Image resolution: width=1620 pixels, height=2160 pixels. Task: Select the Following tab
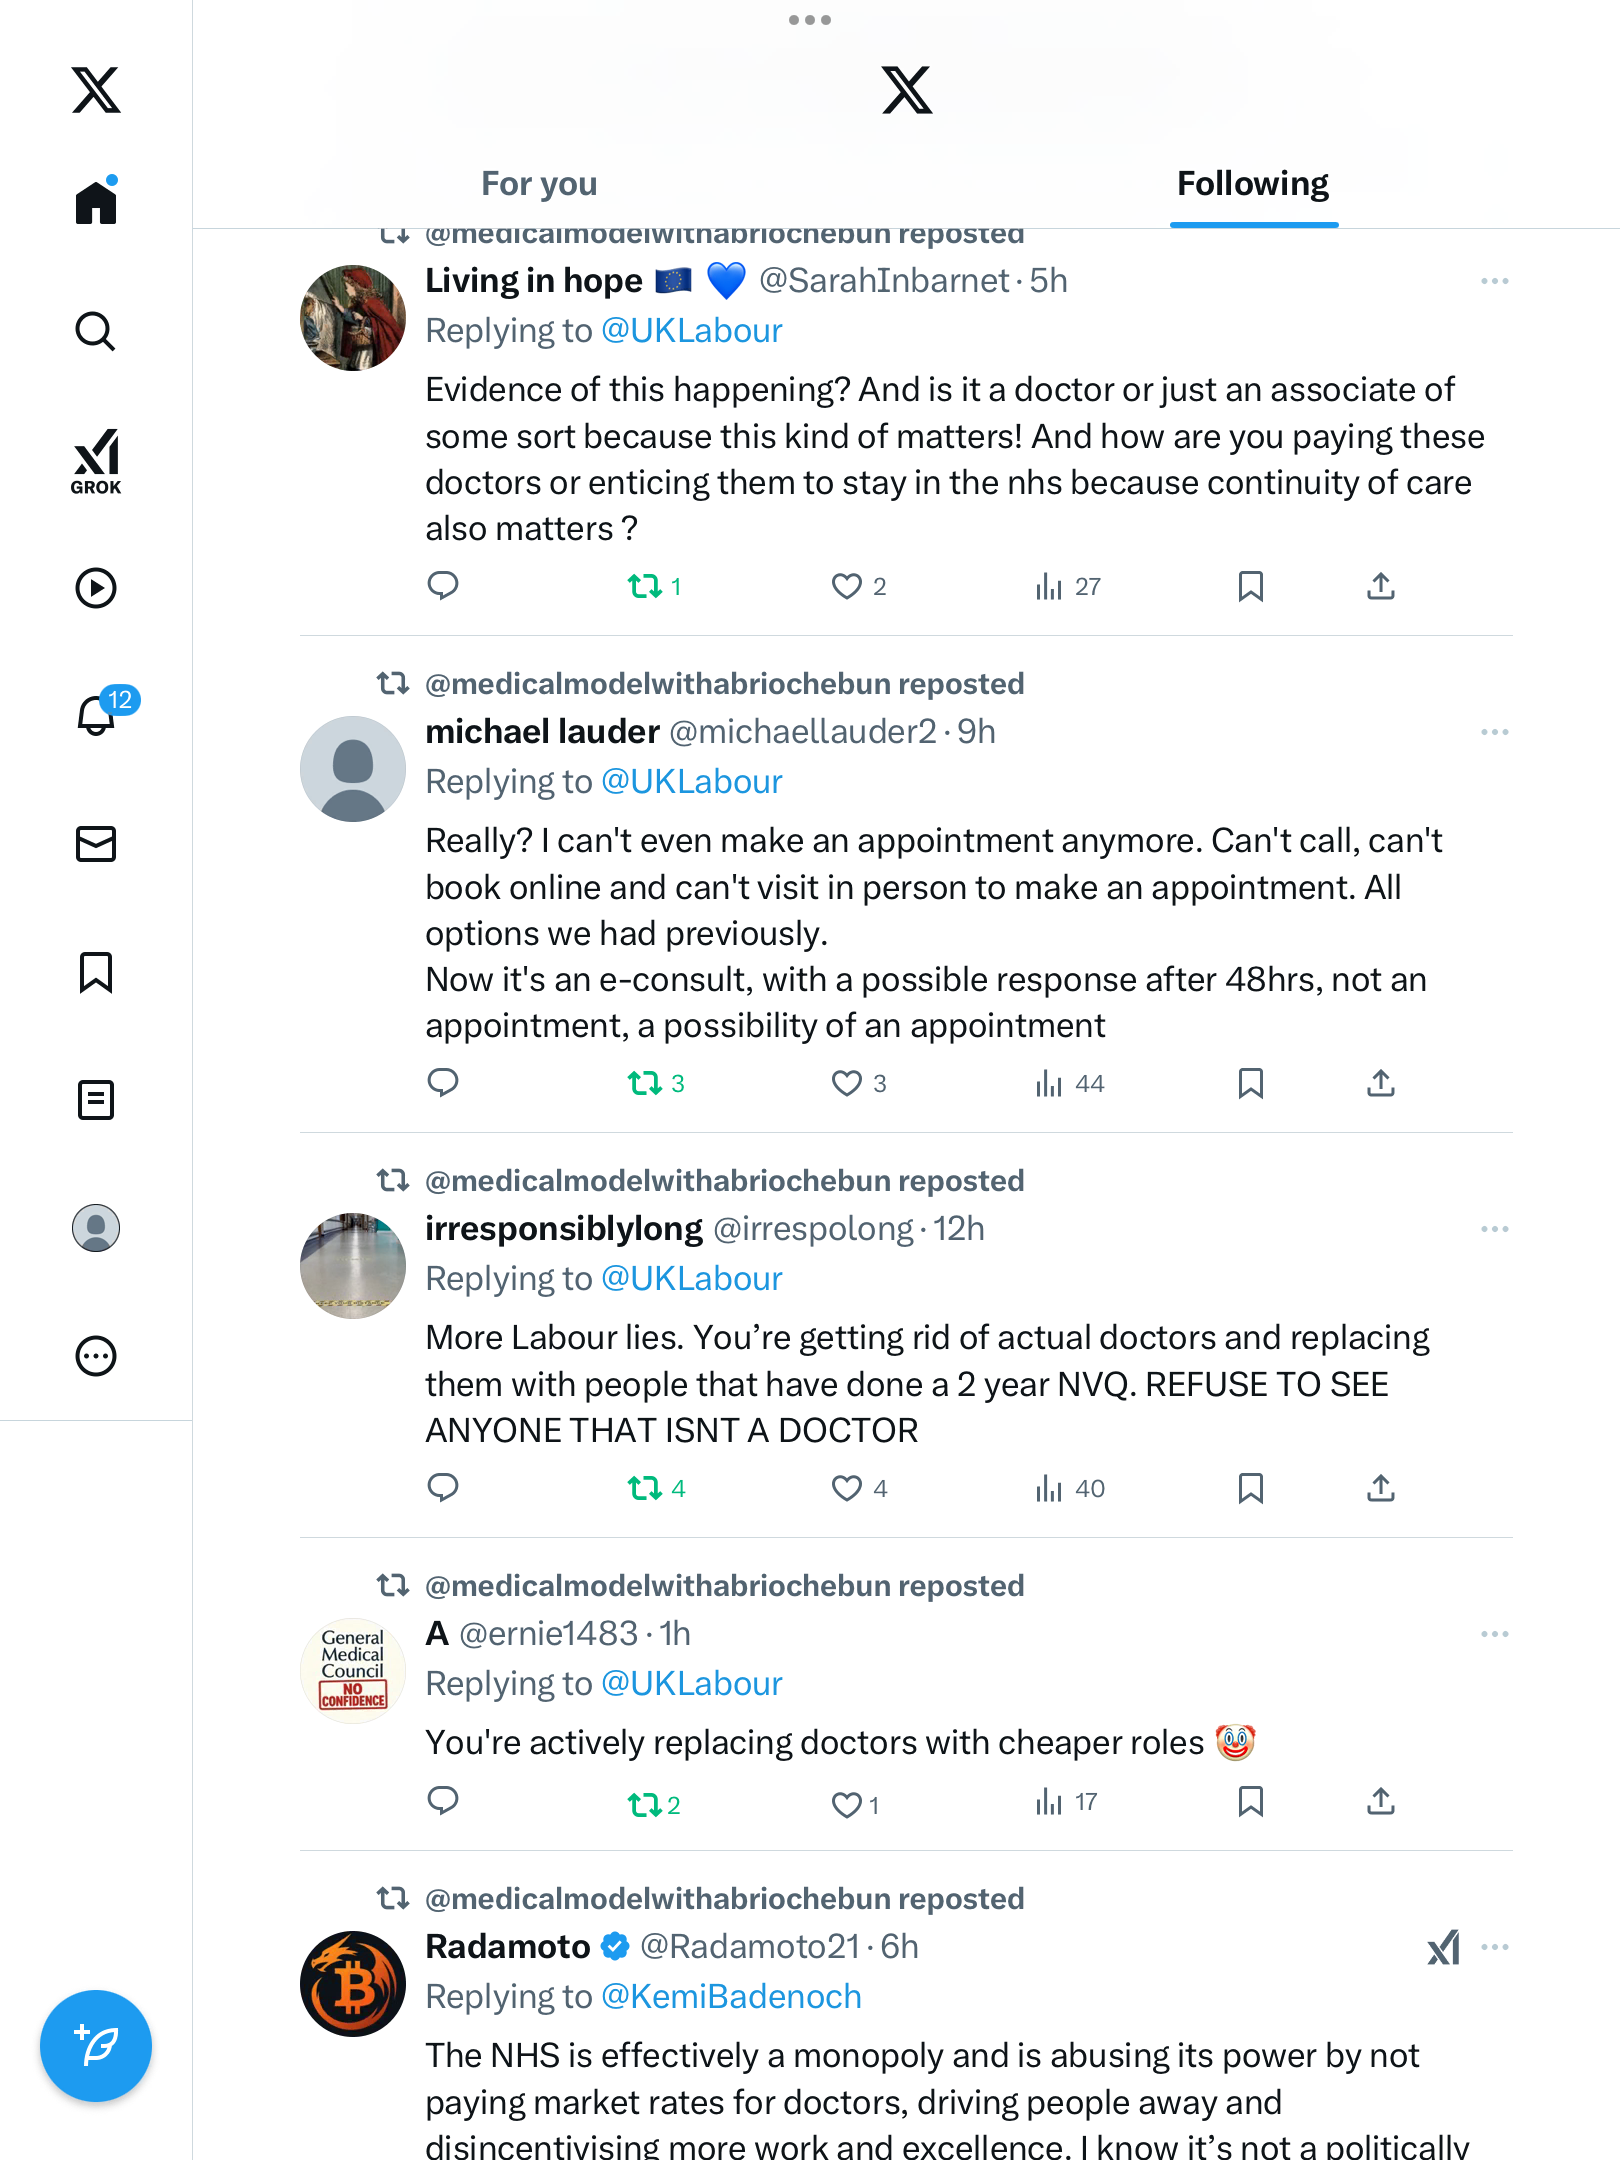click(1253, 184)
